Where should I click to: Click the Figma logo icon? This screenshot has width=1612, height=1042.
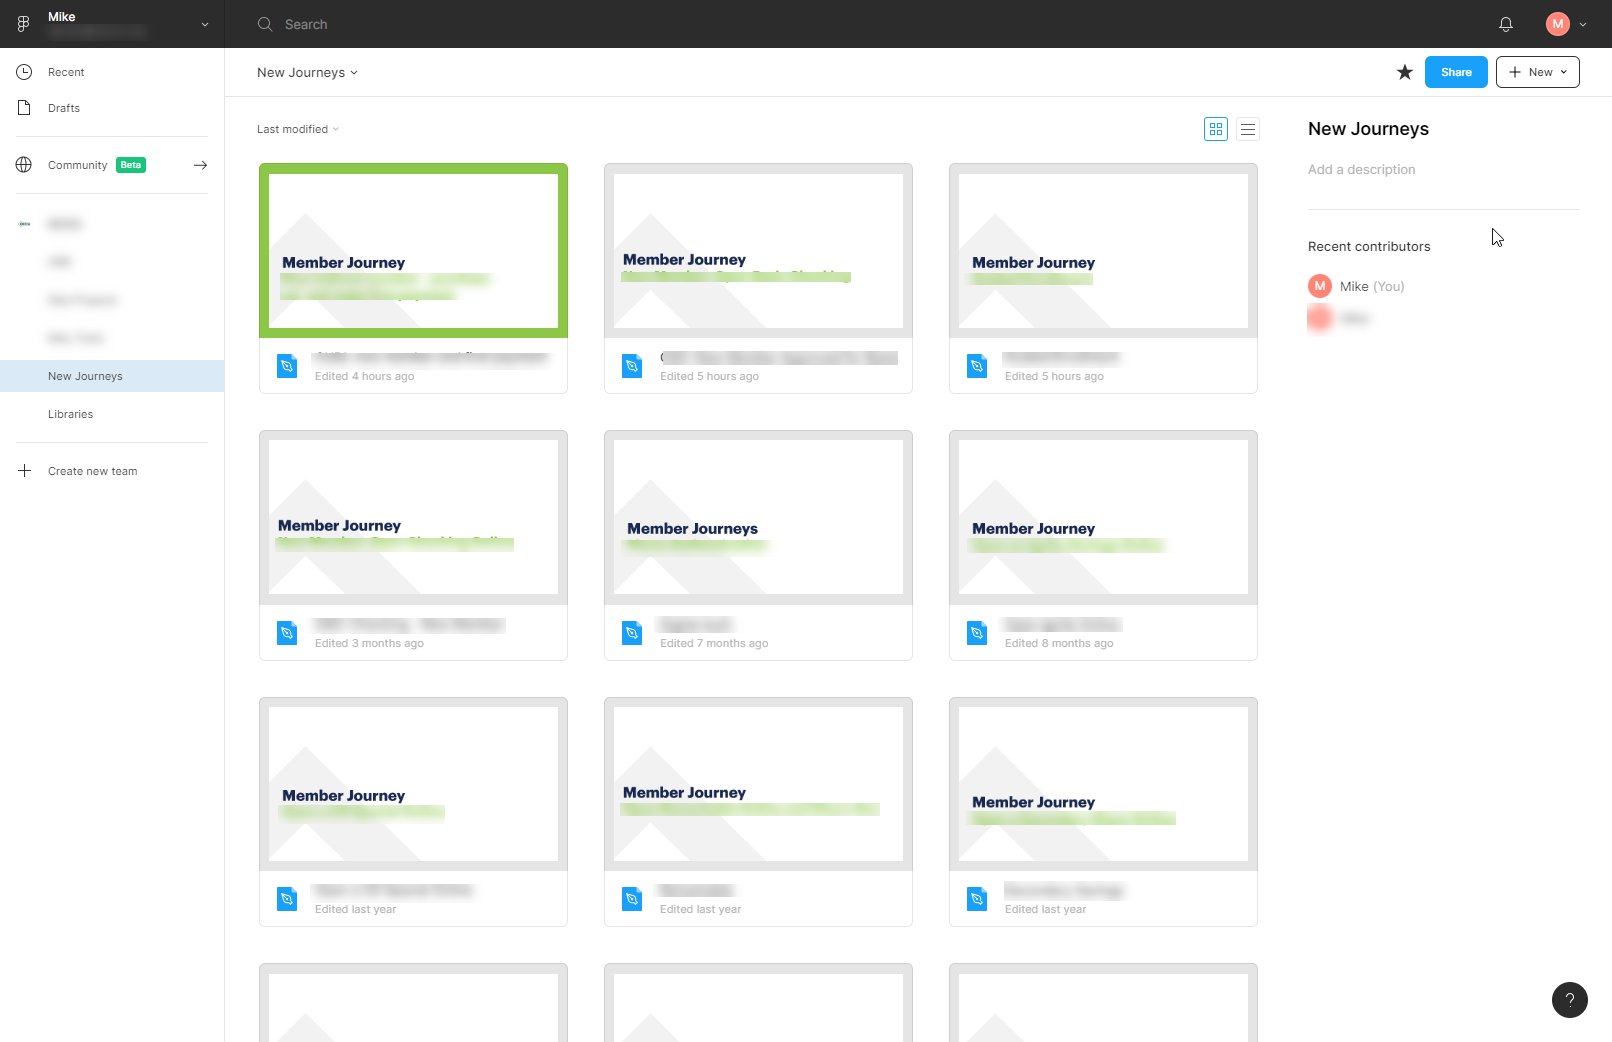(23, 24)
